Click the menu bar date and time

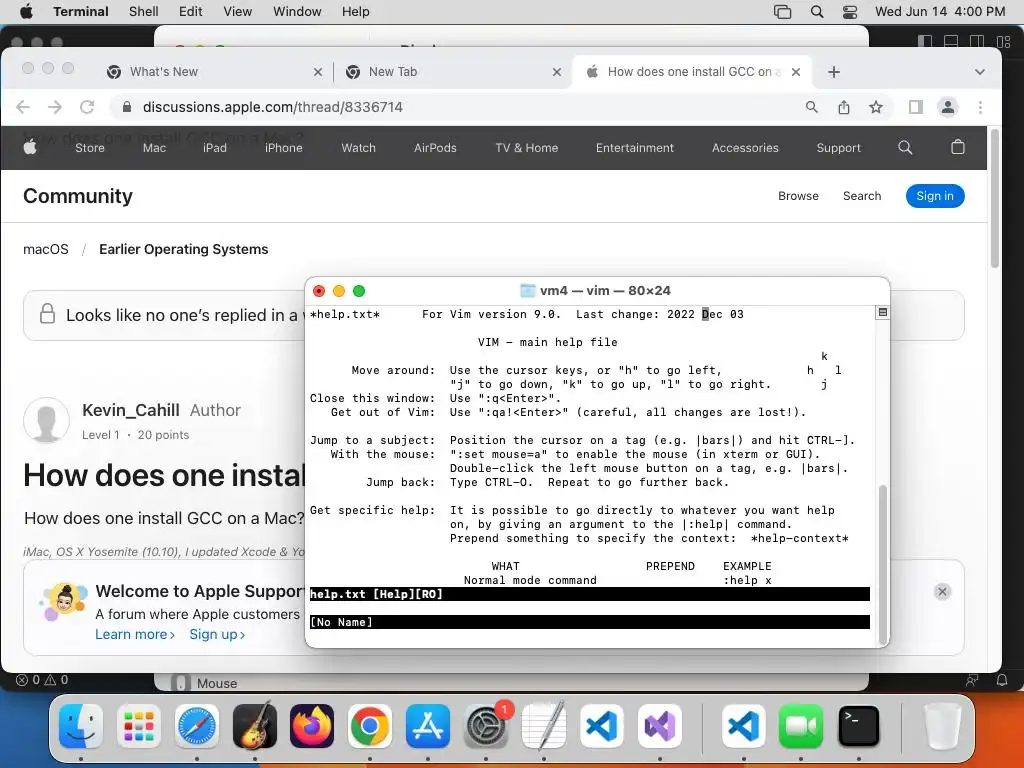(940, 12)
